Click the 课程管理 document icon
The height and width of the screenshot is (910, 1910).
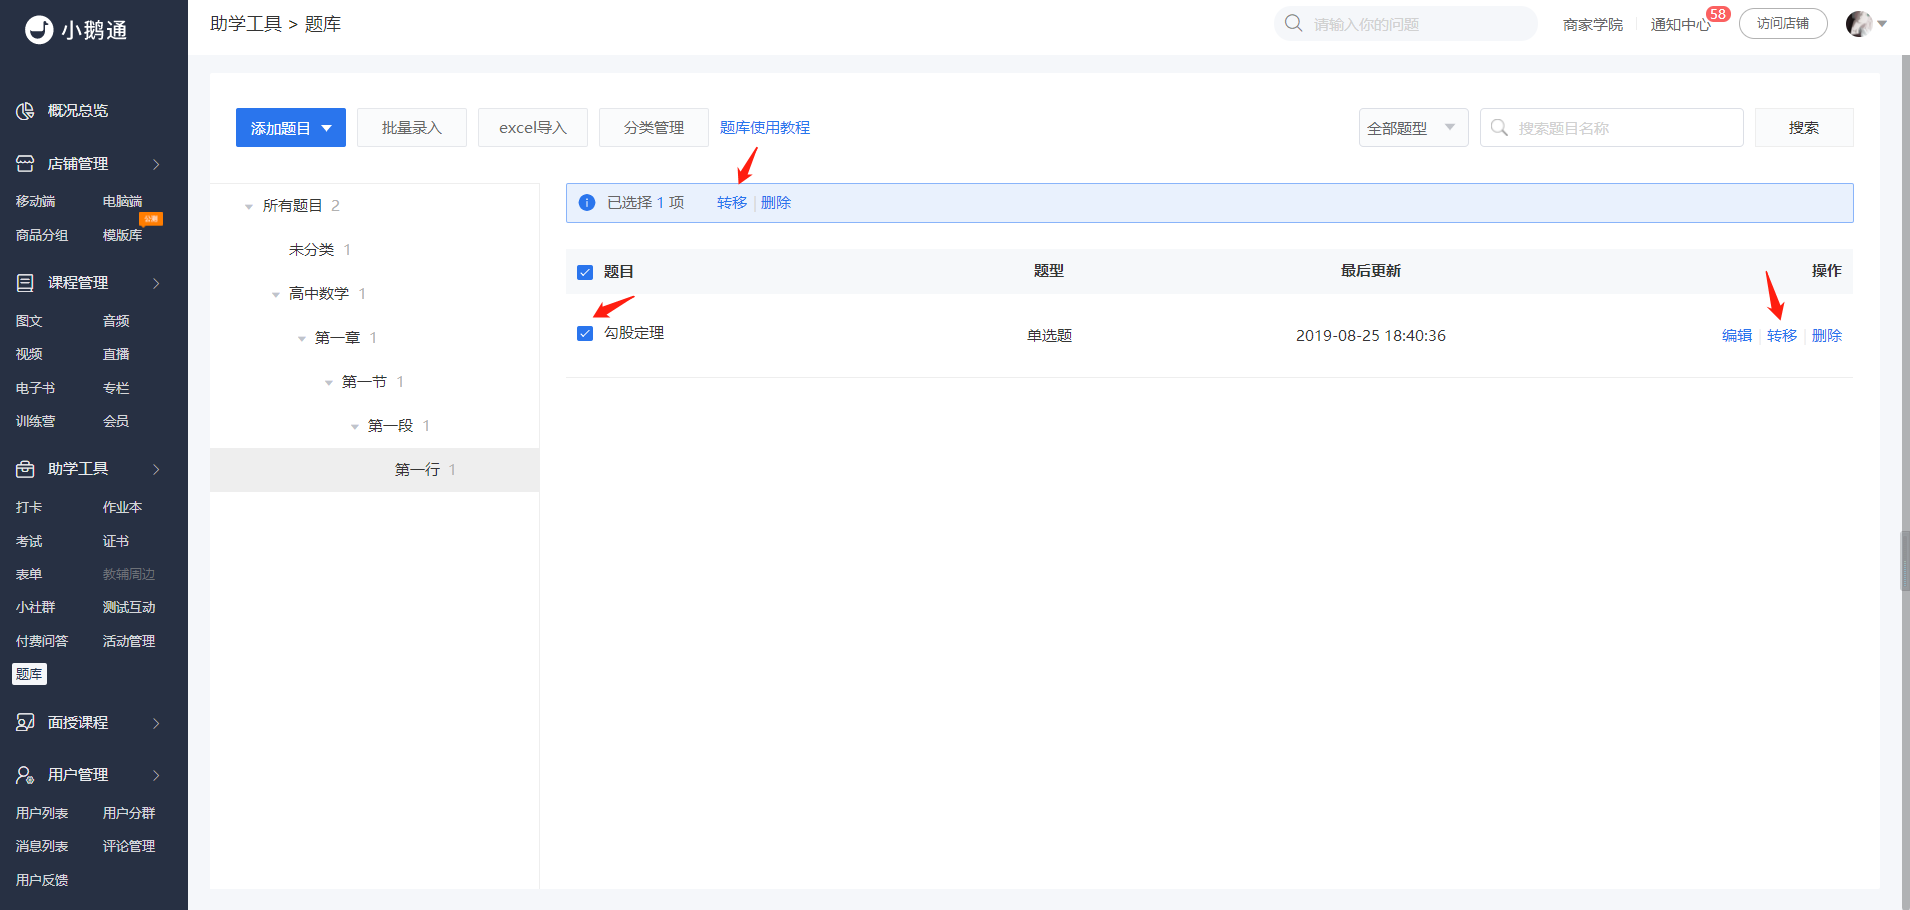point(25,283)
